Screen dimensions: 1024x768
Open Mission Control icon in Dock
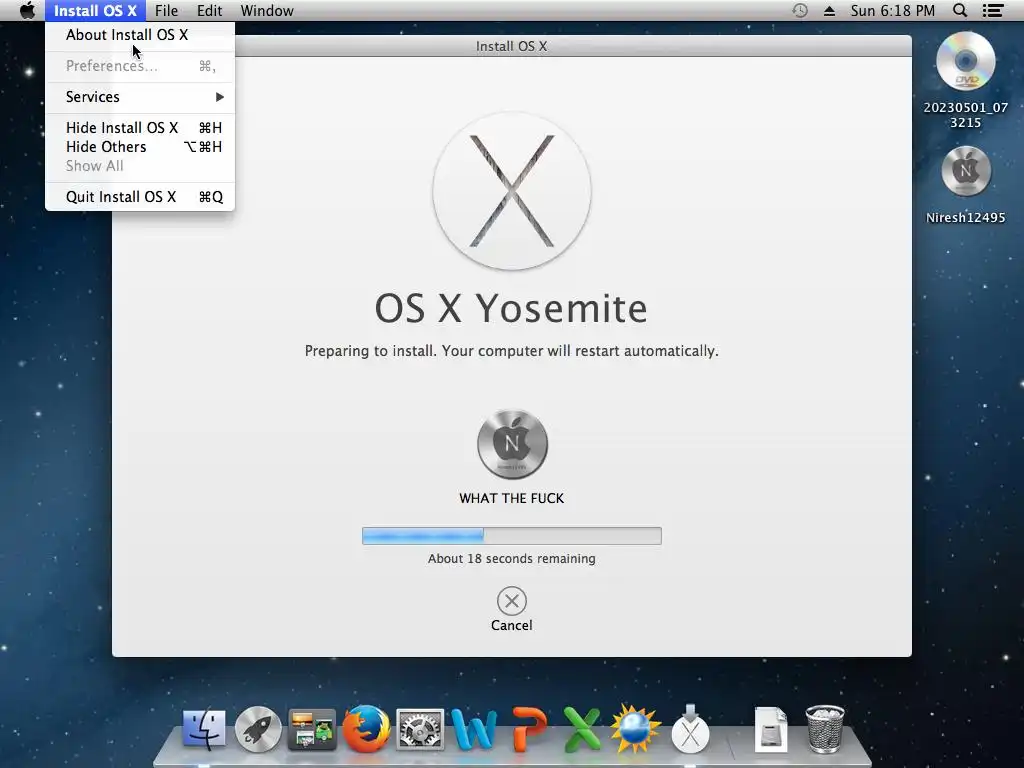tap(312, 729)
